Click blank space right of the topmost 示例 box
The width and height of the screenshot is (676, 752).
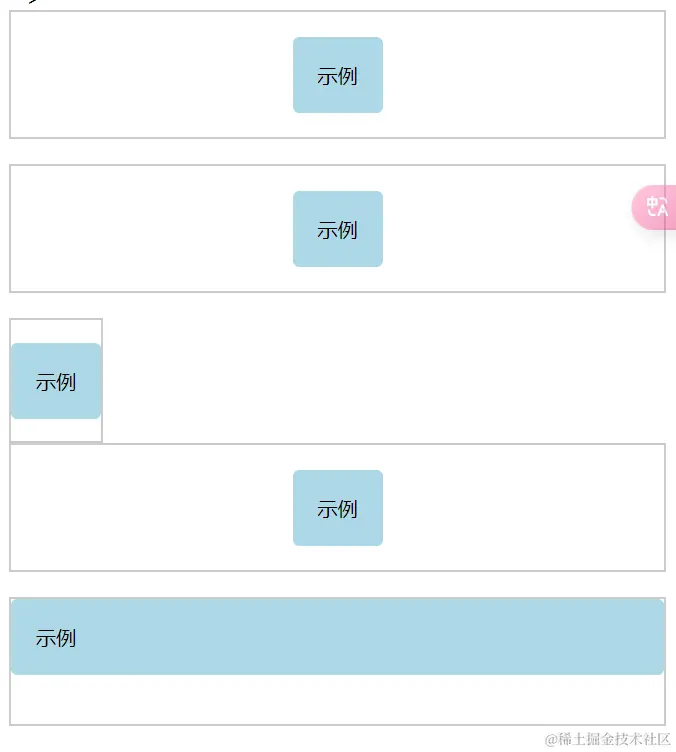point(524,75)
